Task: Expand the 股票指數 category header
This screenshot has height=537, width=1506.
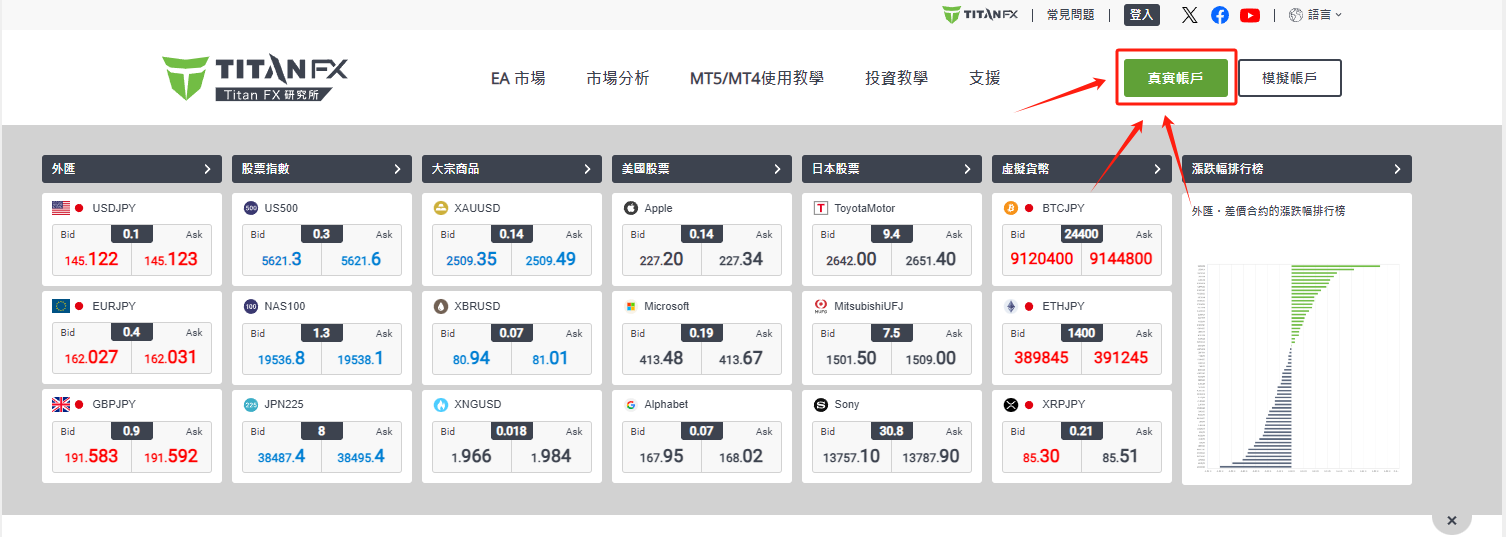Action: tap(322, 169)
